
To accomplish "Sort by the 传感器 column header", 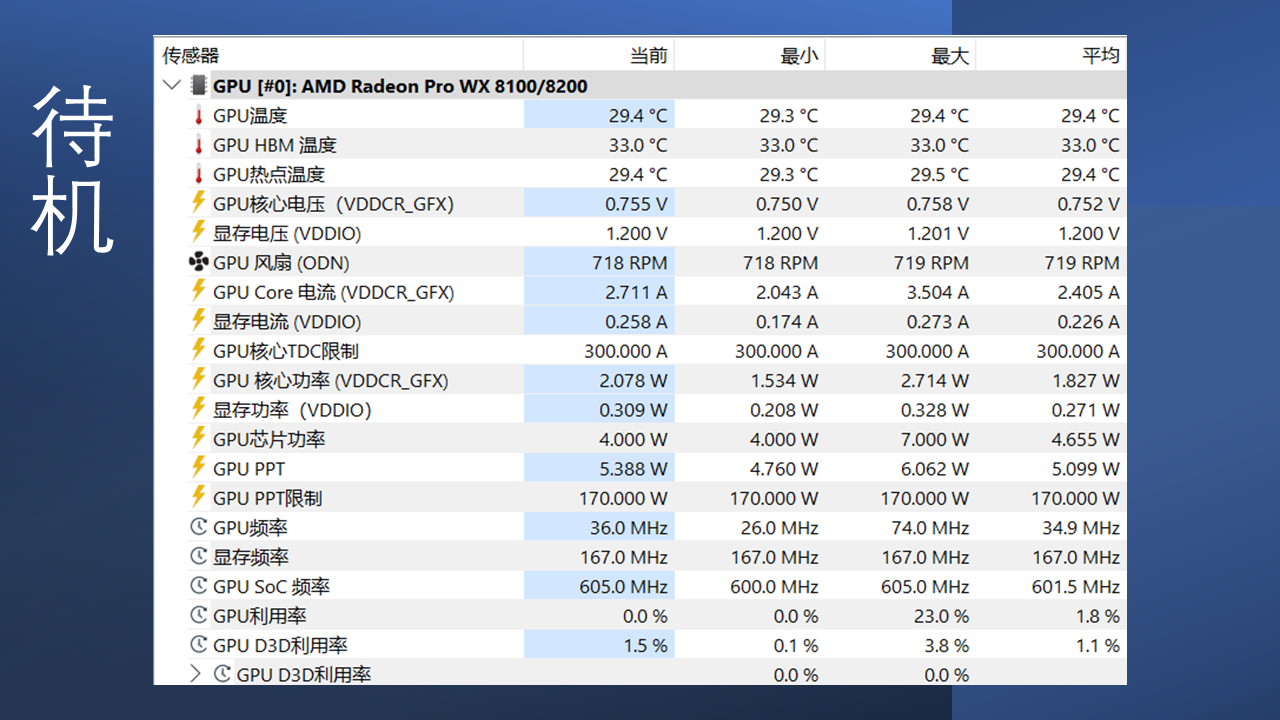I will click(x=338, y=55).
